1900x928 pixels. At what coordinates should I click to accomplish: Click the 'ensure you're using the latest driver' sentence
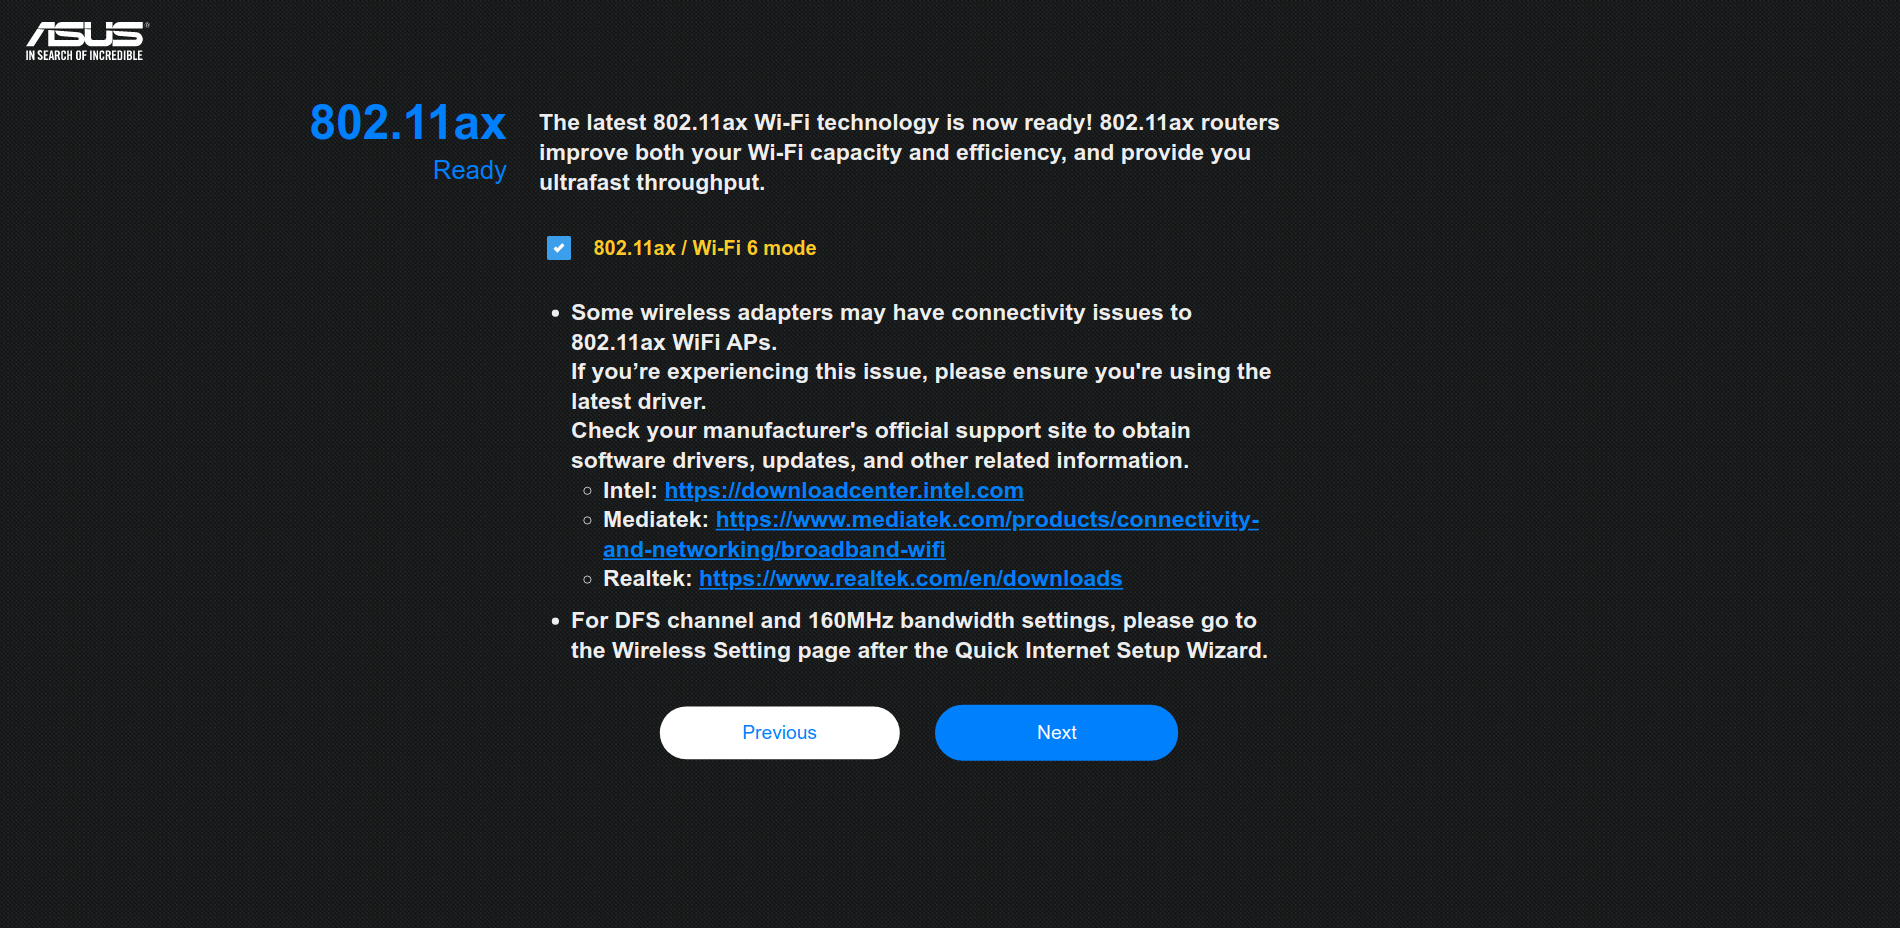pos(921,386)
